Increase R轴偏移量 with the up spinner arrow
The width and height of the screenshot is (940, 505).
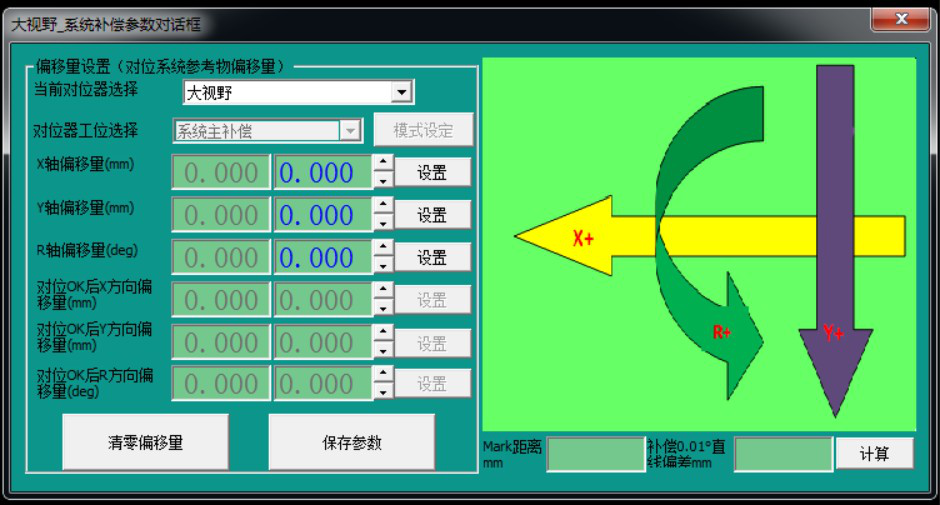point(383,248)
